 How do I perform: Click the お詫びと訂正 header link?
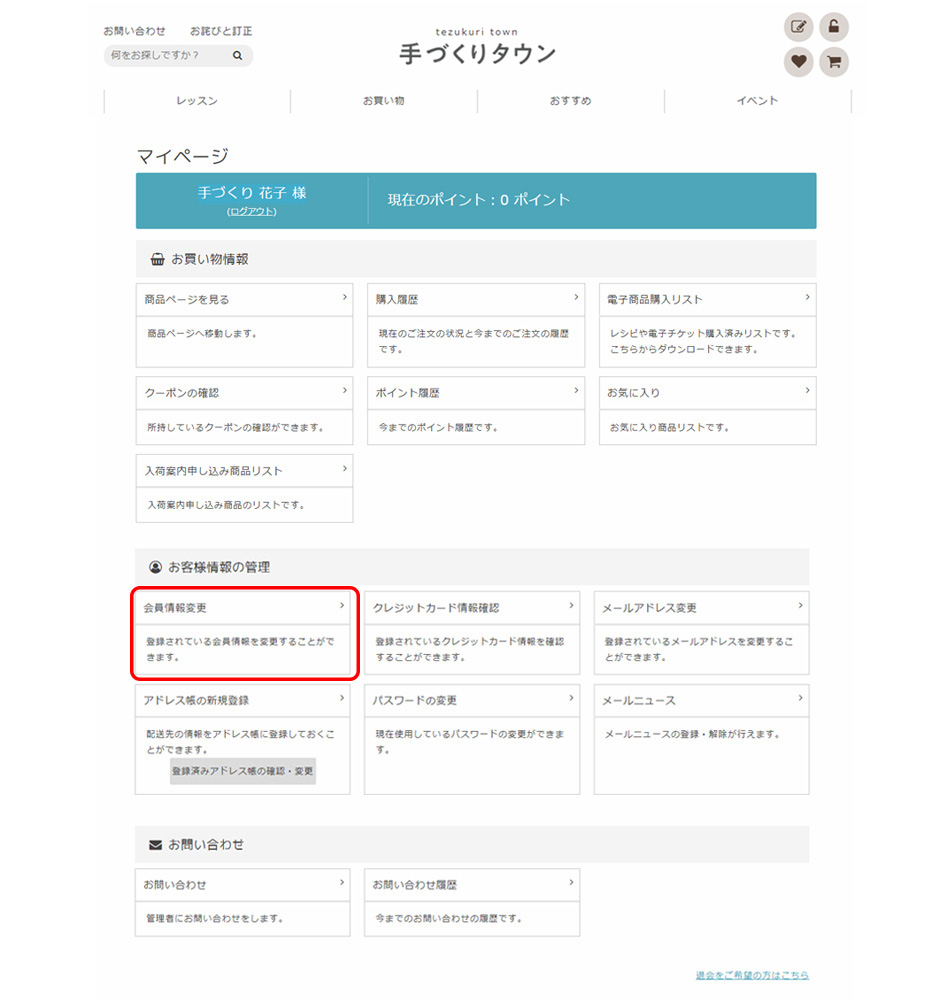click(x=221, y=31)
